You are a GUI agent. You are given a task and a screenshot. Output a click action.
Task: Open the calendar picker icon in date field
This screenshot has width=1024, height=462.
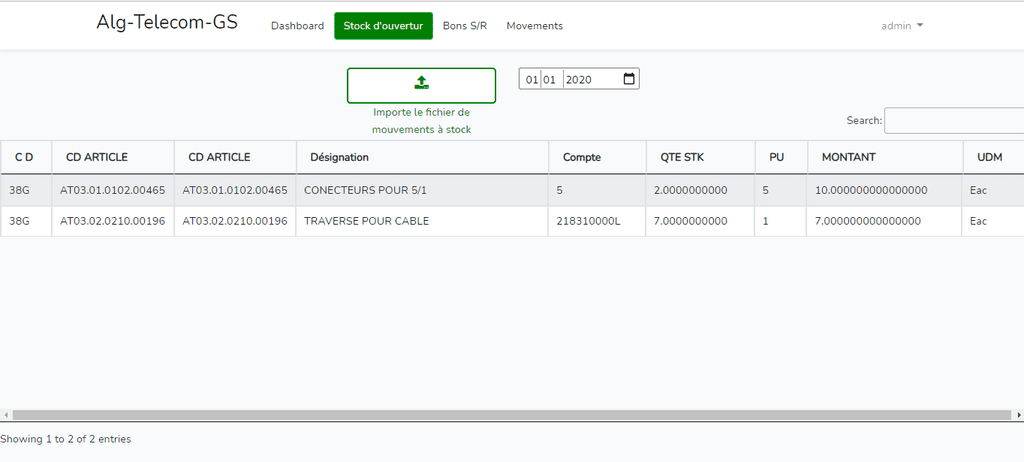[629, 79]
